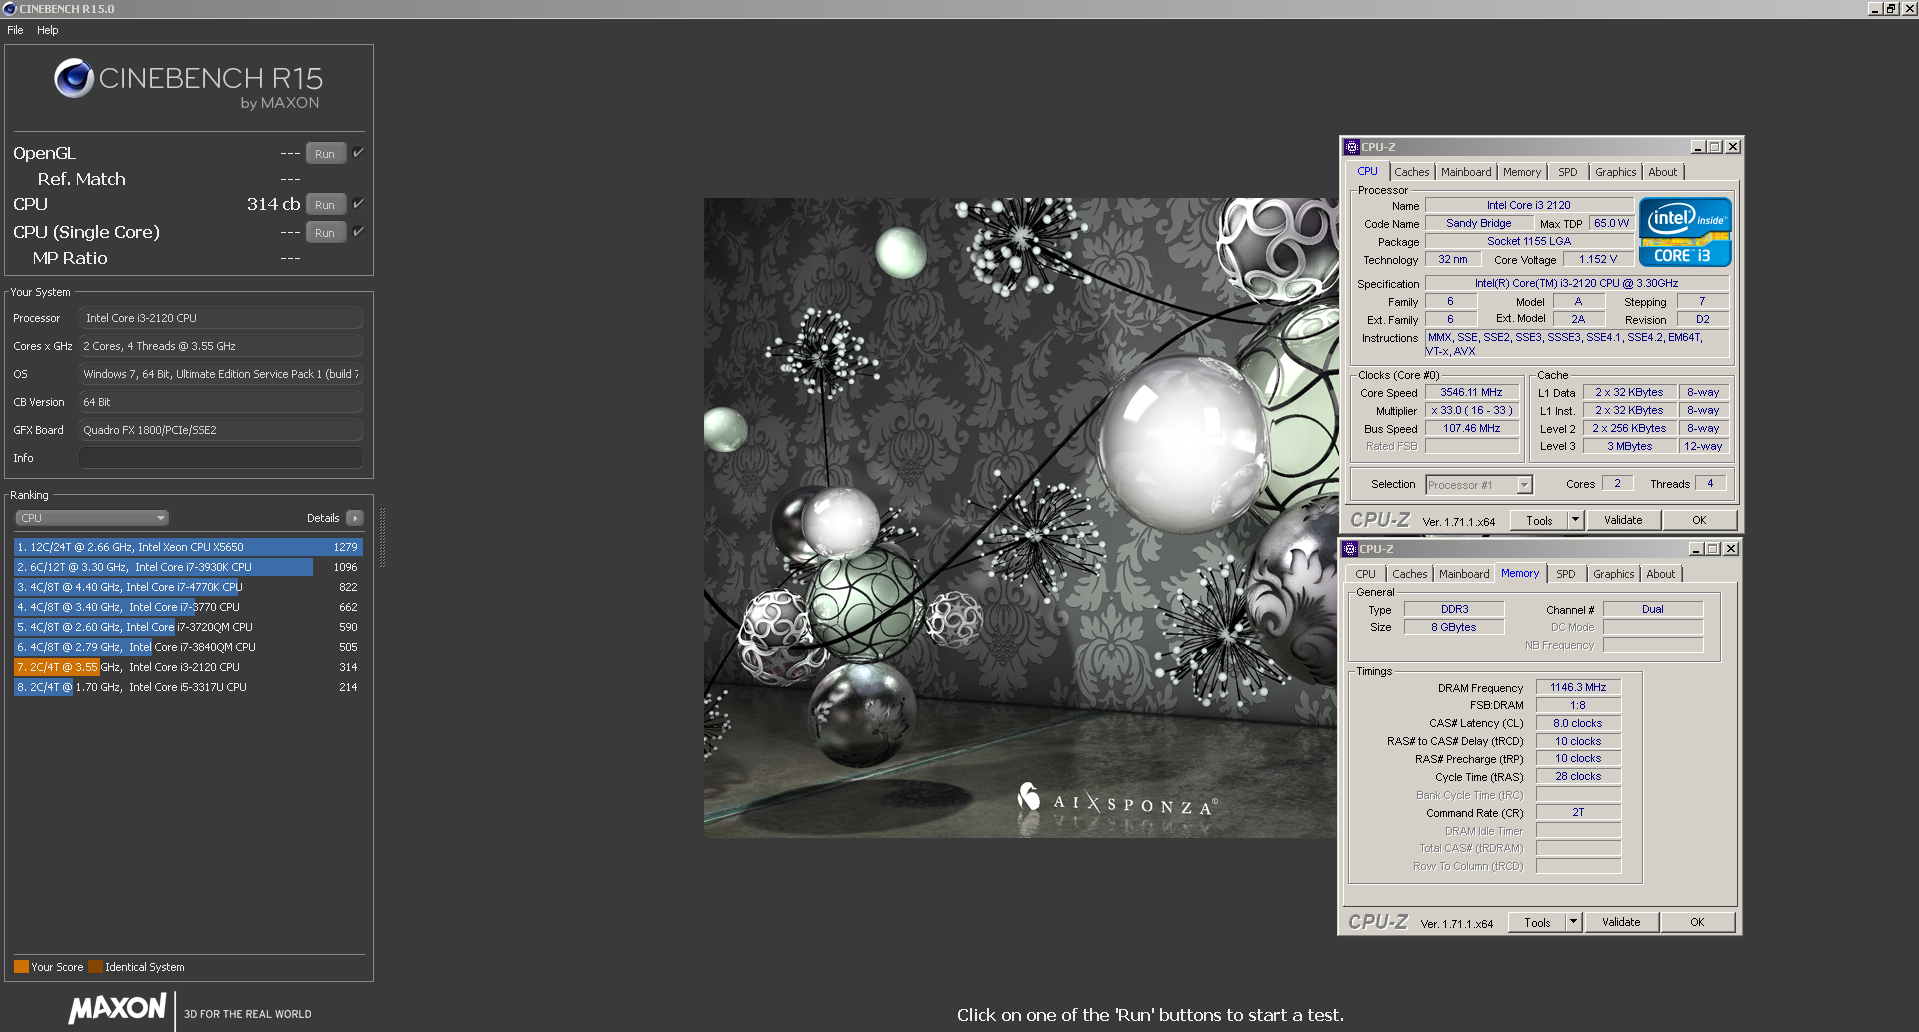Screen dimensions: 1919x1032
Task: Open Mainboard tab in upper CPU-Z window
Action: pyautogui.click(x=1465, y=172)
